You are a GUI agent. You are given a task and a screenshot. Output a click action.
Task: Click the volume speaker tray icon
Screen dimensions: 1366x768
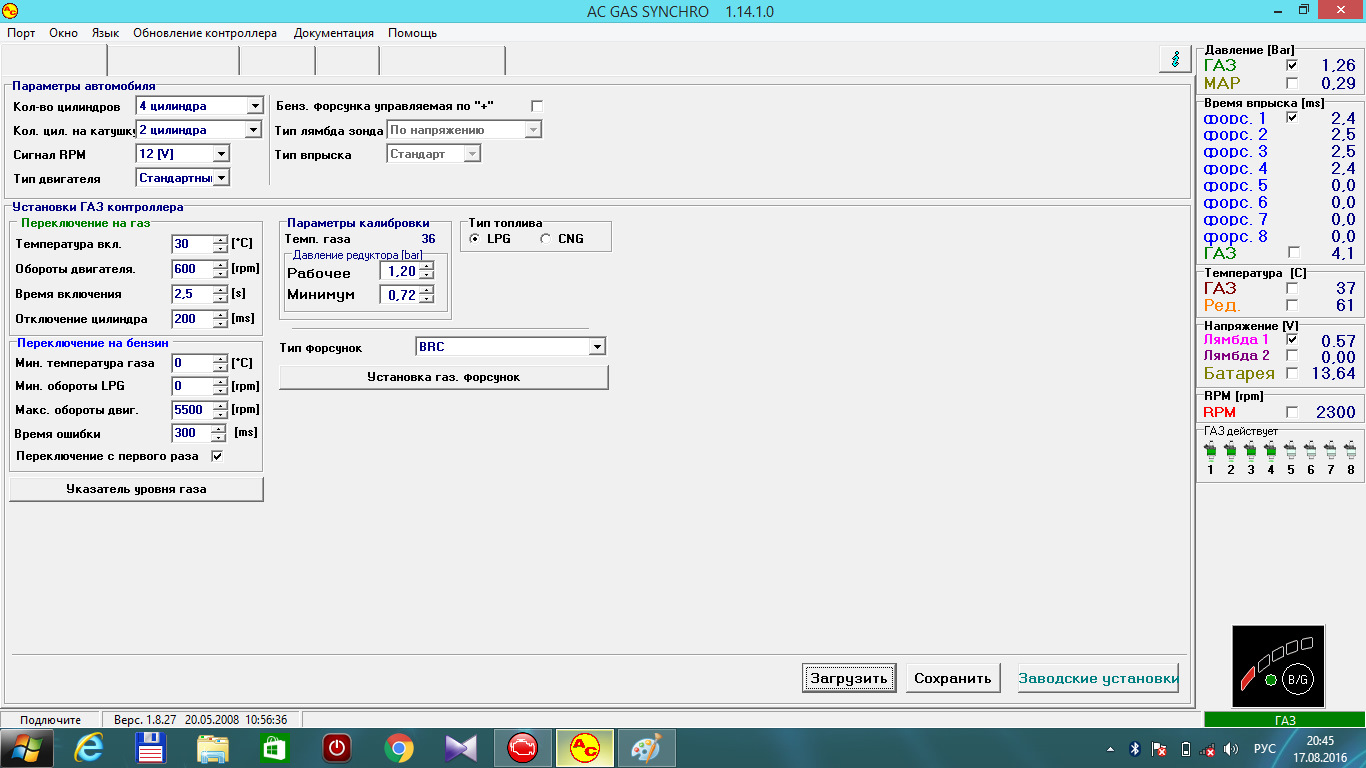tap(1230, 748)
